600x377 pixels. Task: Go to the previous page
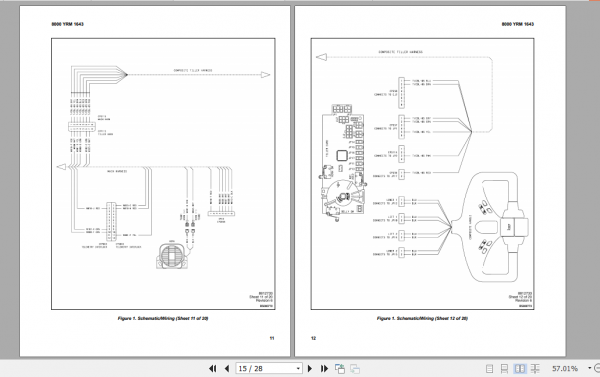(x=227, y=369)
